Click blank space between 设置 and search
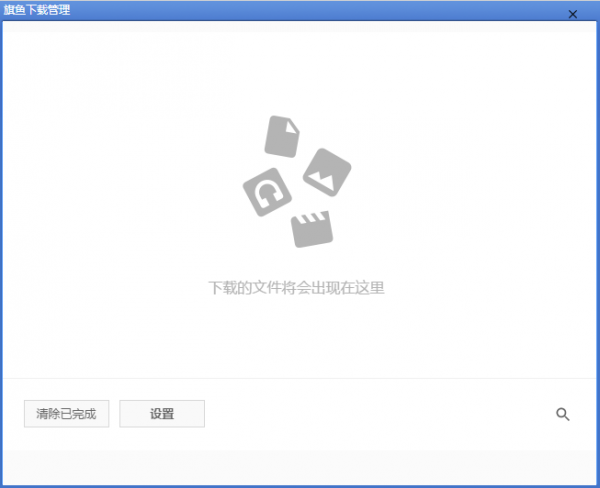Image resolution: width=600 pixels, height=488 pixels. (x=380, y=414)
